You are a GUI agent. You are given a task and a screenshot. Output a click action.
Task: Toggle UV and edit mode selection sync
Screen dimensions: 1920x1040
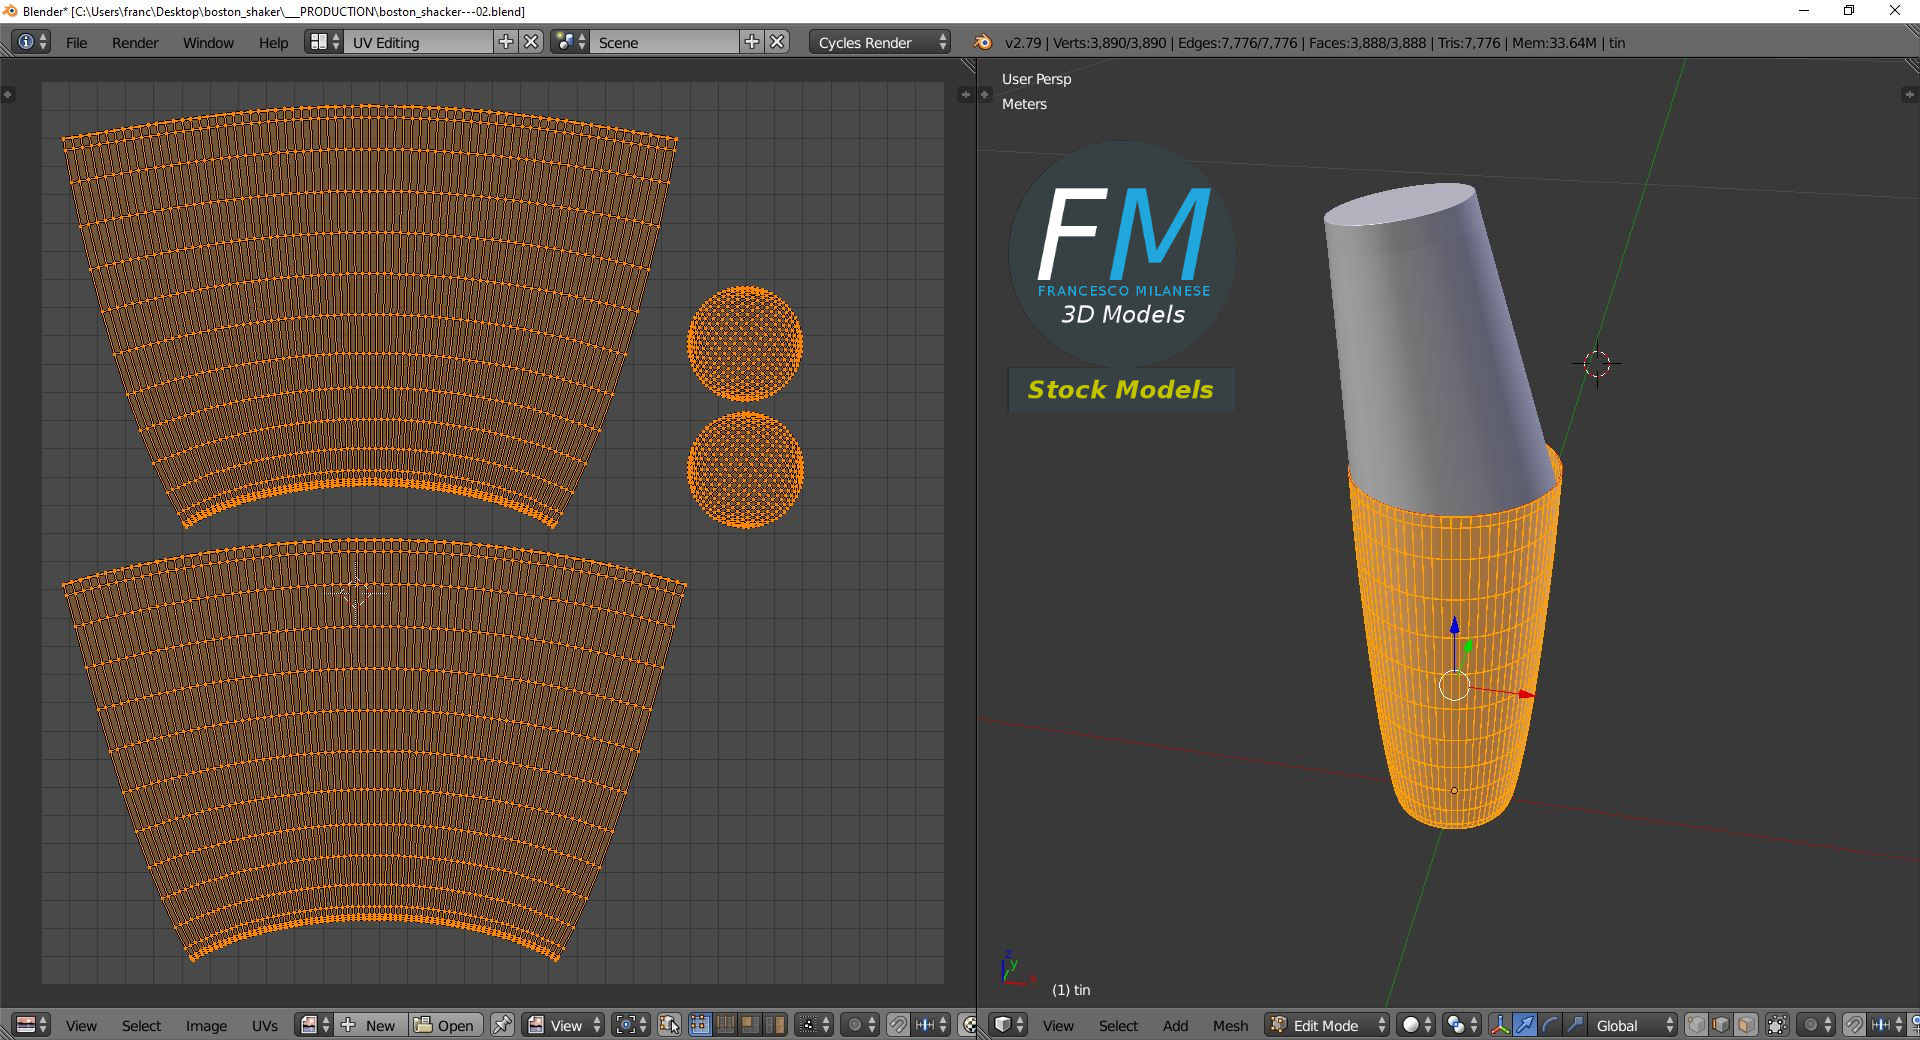tap(669, 1025)
